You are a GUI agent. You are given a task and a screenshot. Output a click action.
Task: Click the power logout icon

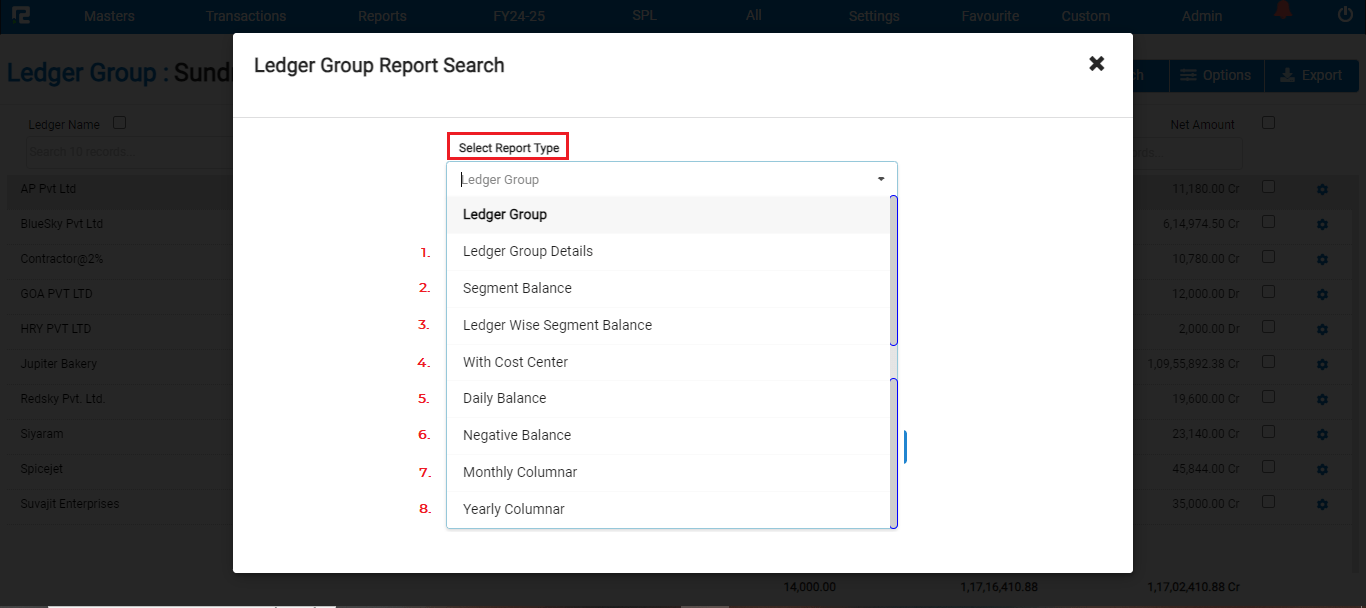tap(1344, 15)
